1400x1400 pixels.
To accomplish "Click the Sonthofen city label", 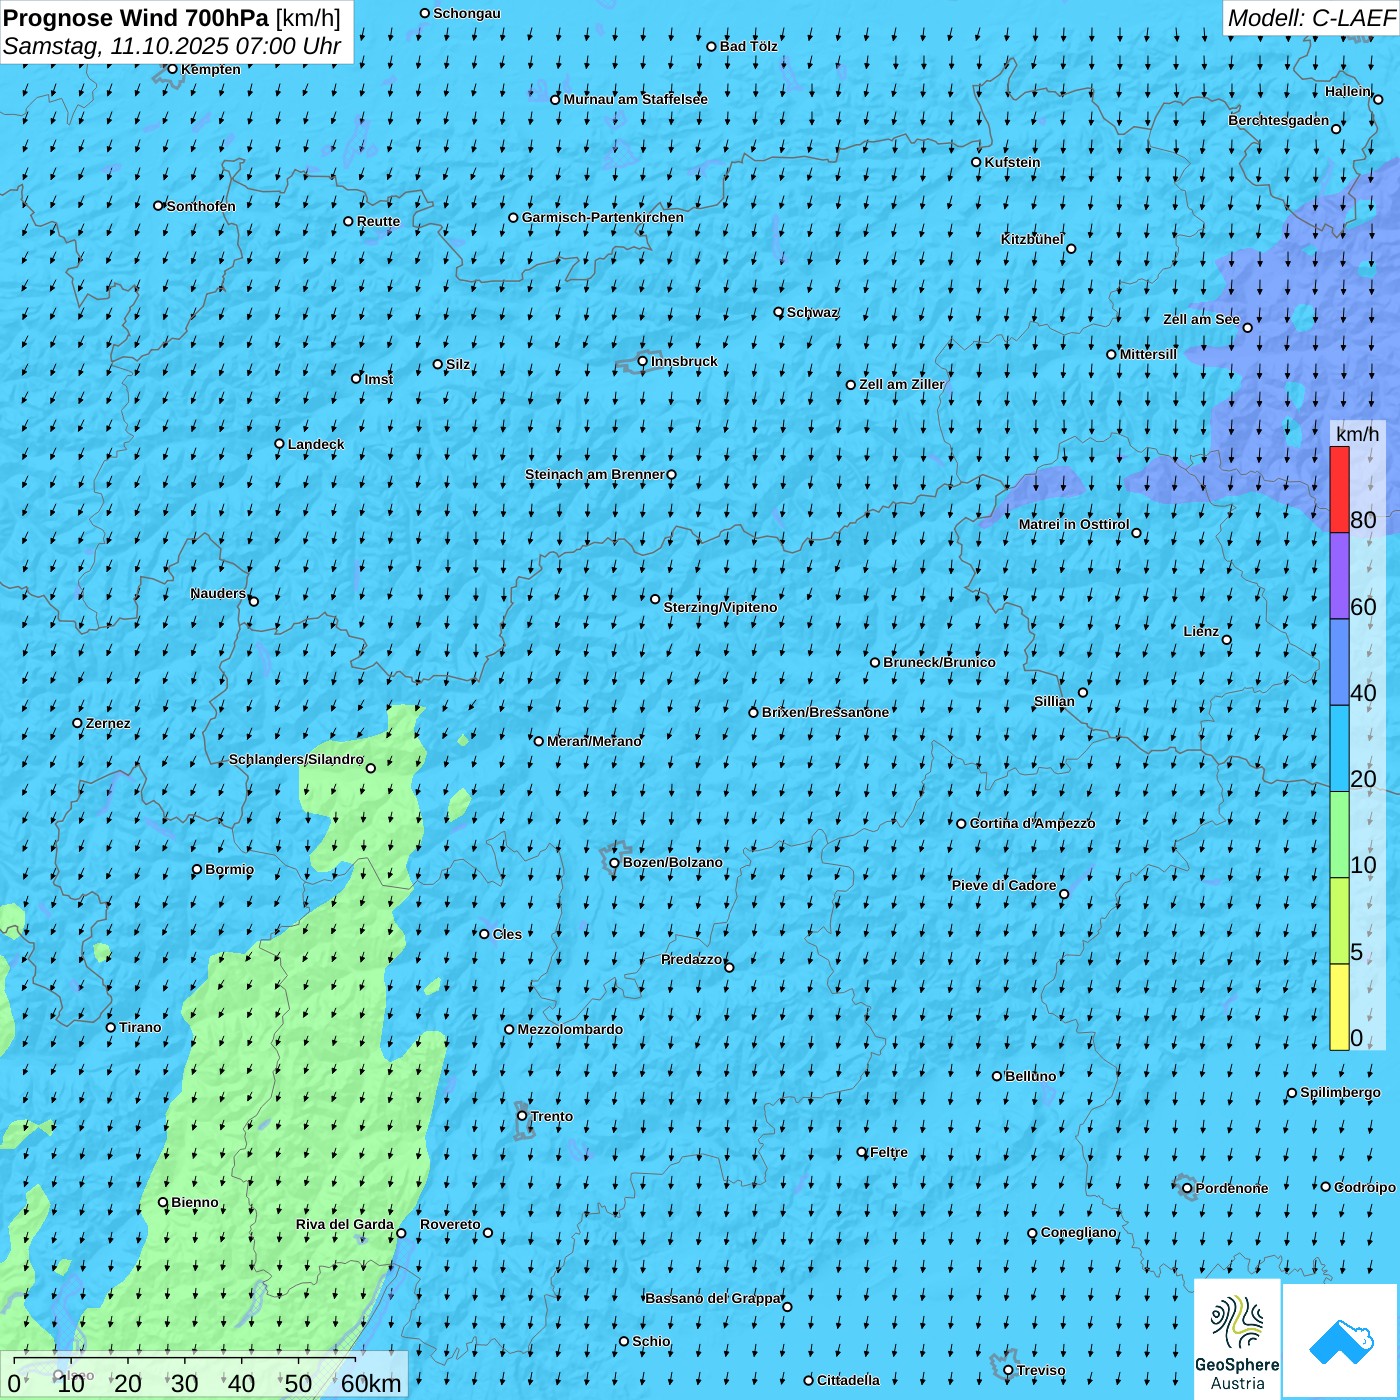I will click(201, 206).
